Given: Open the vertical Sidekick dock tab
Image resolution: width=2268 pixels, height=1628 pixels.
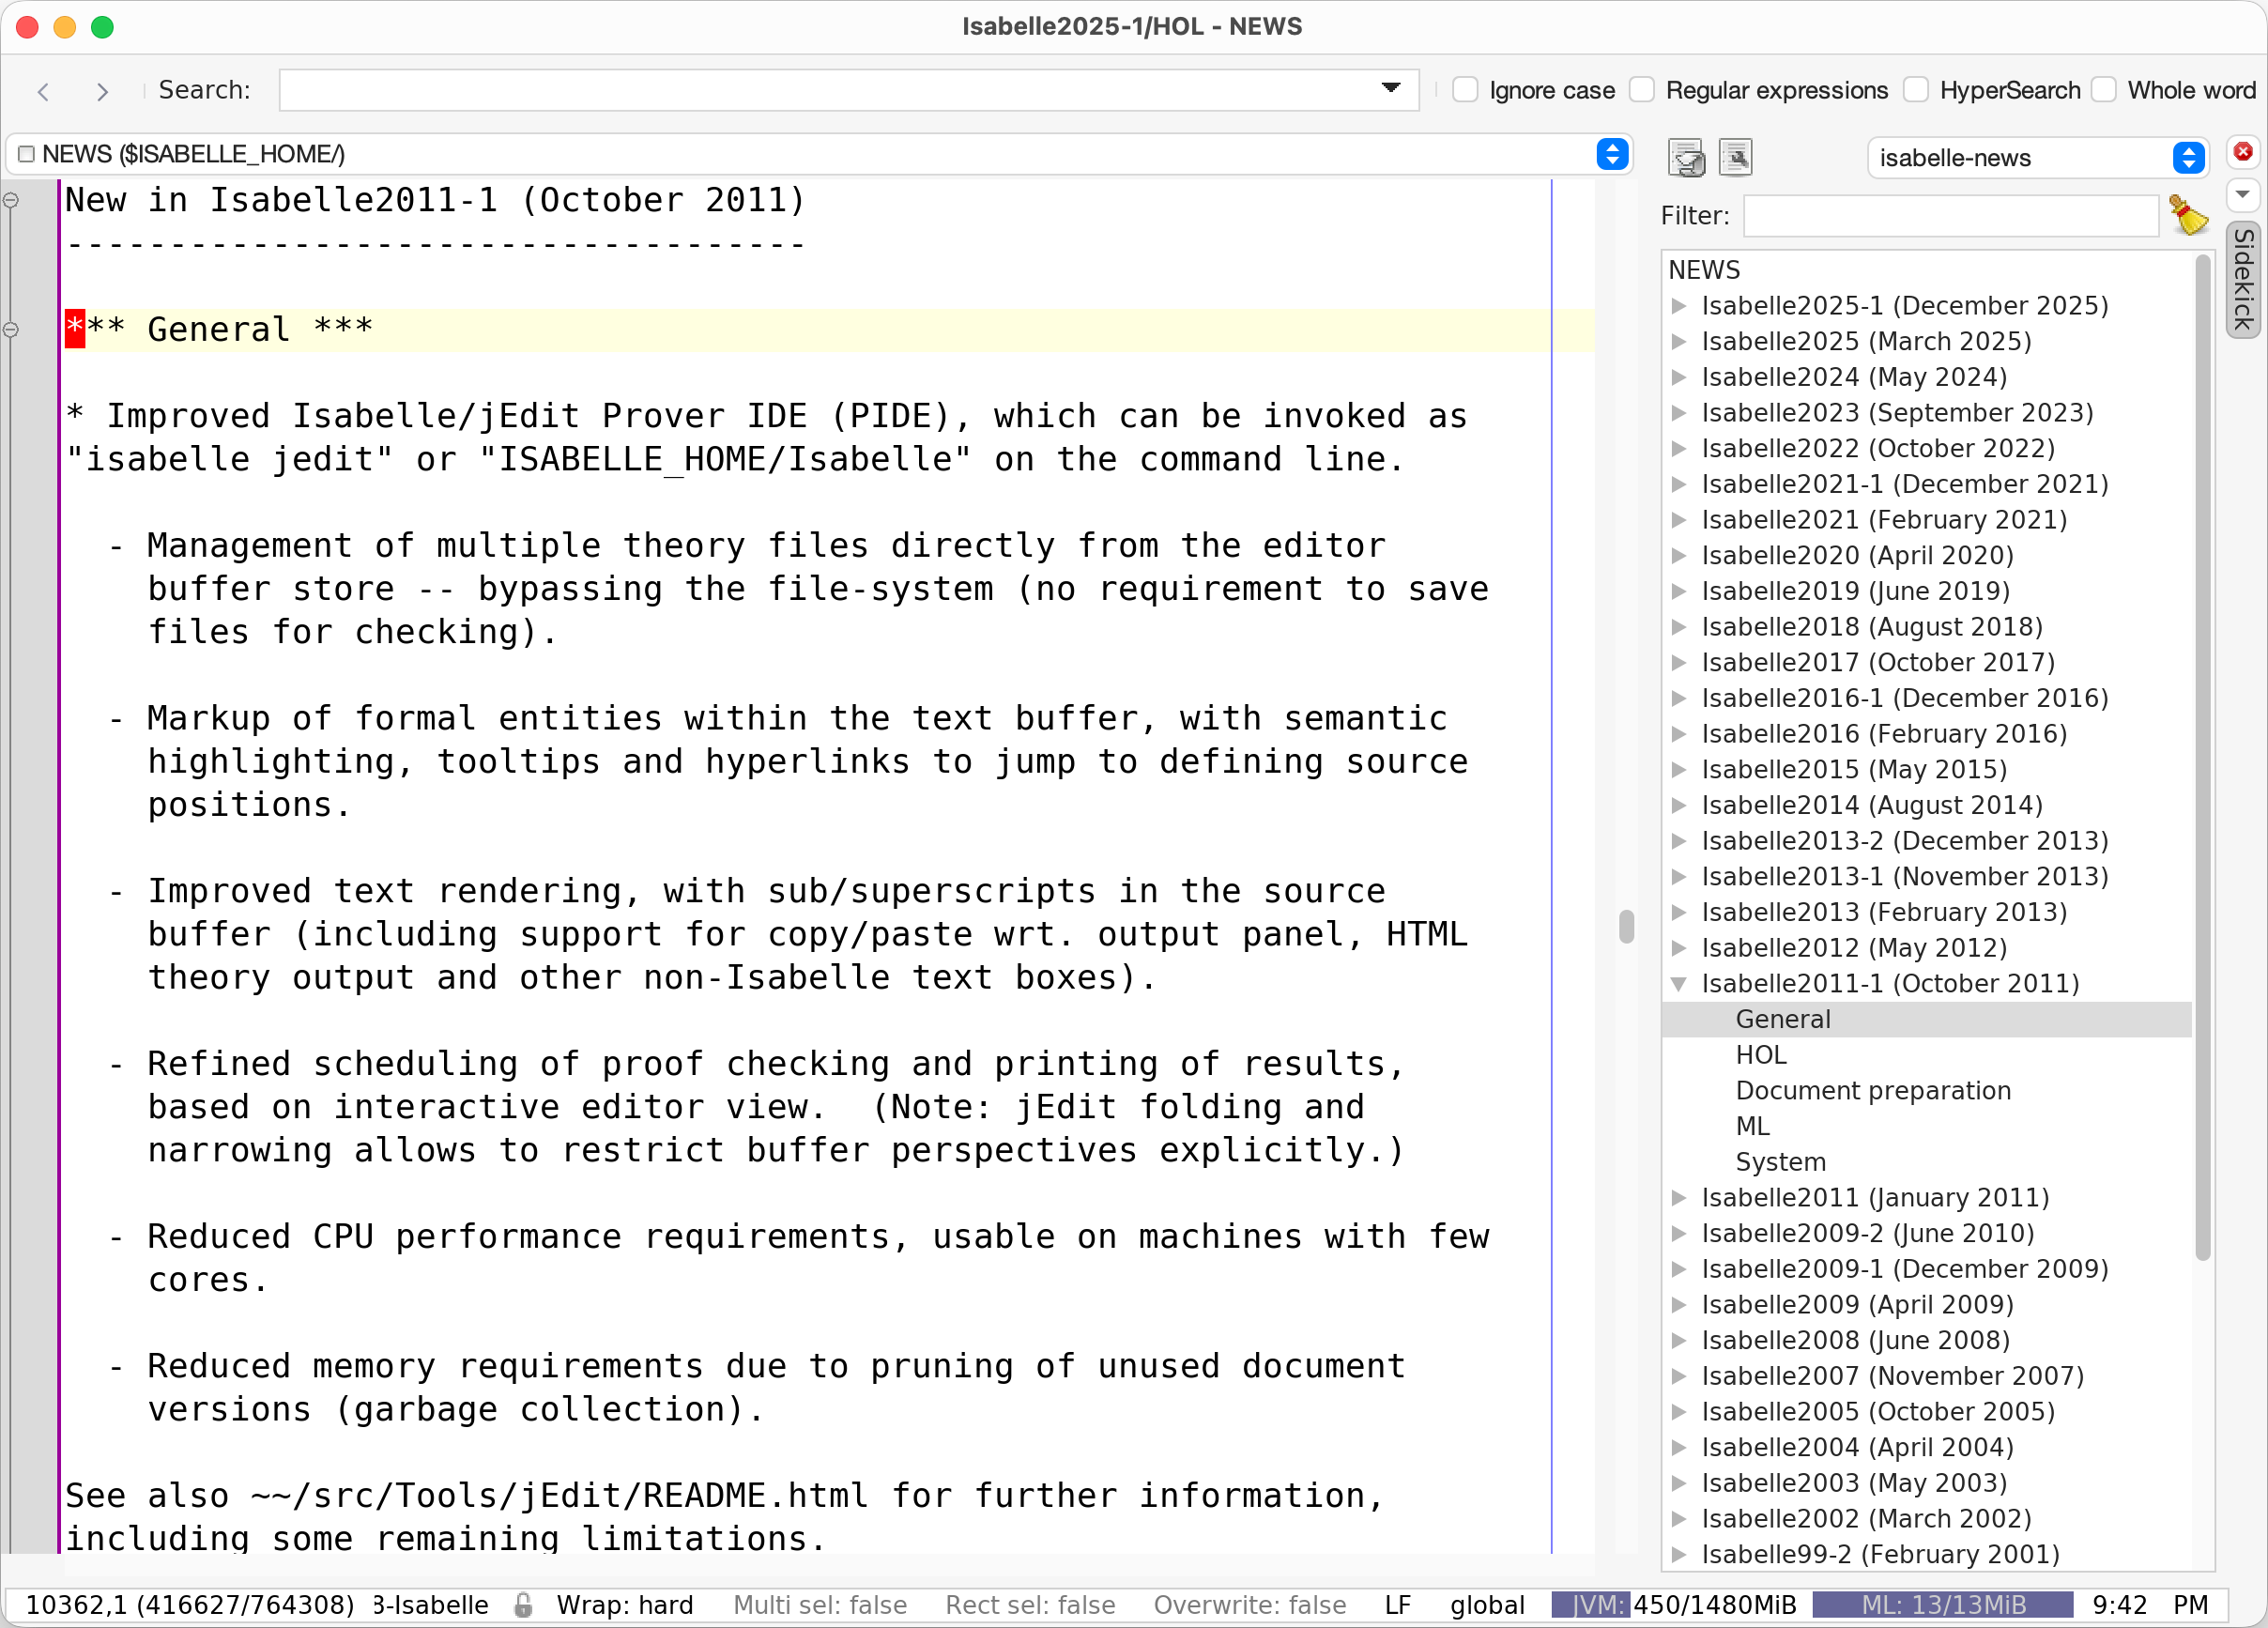Looking at the screenshot, I should 2243,280.
